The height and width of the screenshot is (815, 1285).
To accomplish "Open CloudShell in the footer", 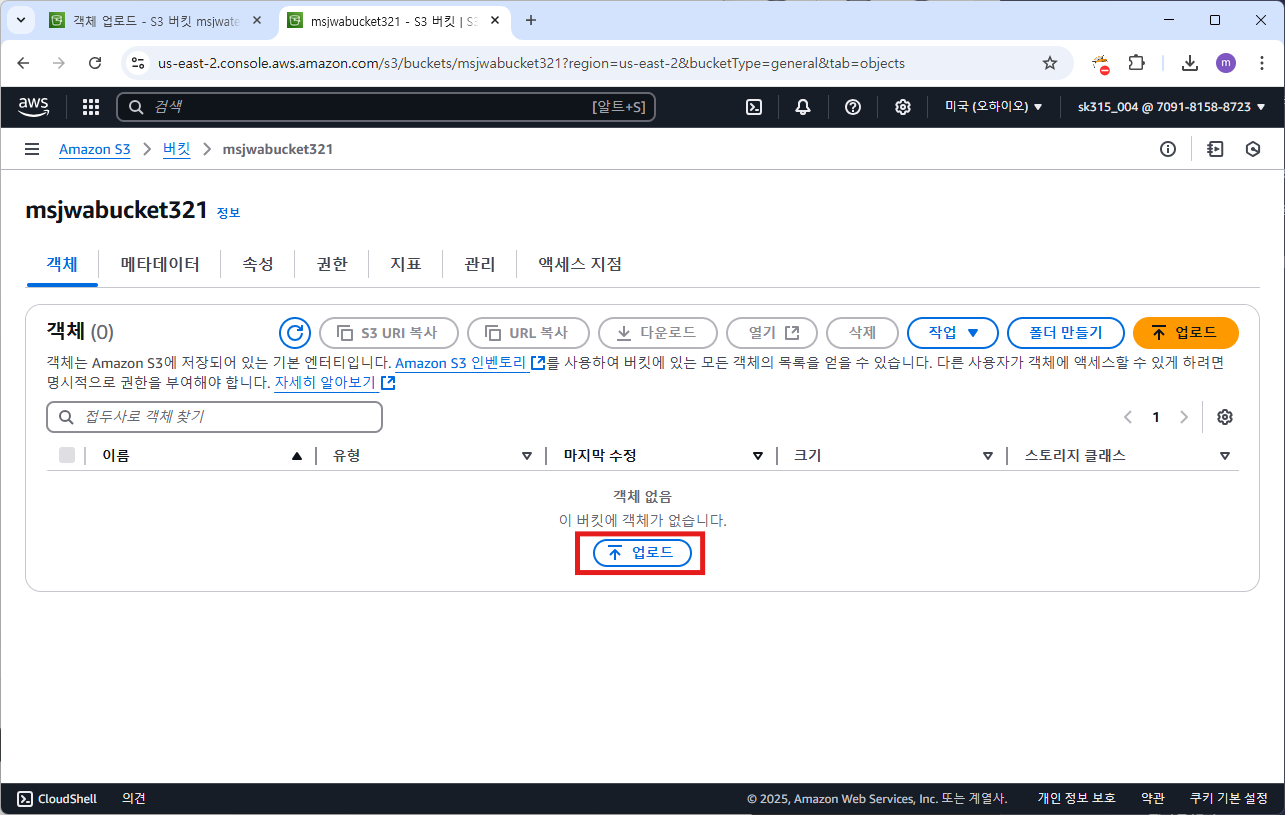I will tap(57, 799).
